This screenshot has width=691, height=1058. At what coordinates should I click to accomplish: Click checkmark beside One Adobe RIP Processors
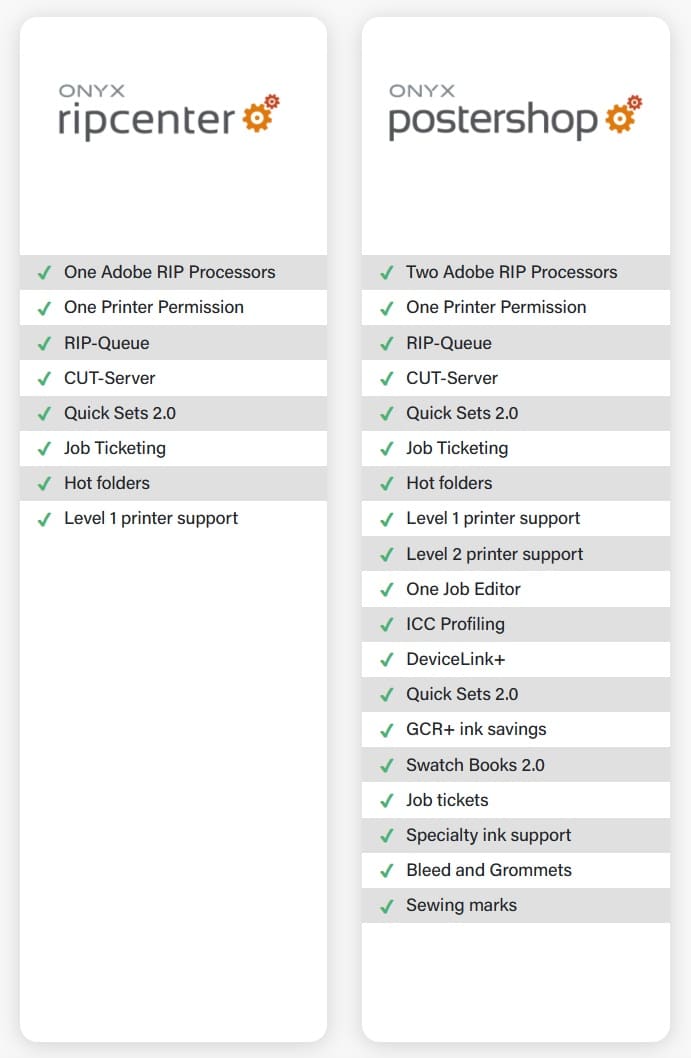[44, 273]
